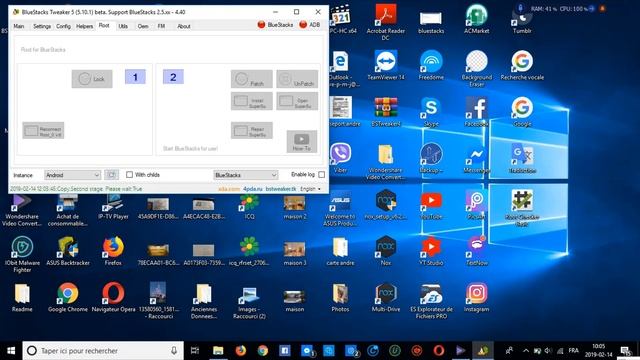
Task: Open the Nox desktop shortcut
Action: 386,251
